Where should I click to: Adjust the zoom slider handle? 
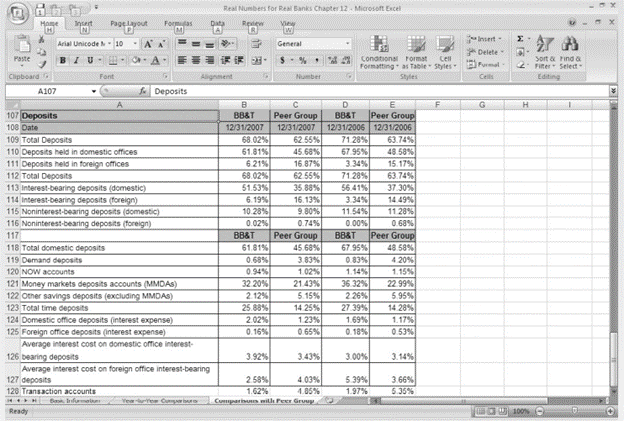coord(575,410)
